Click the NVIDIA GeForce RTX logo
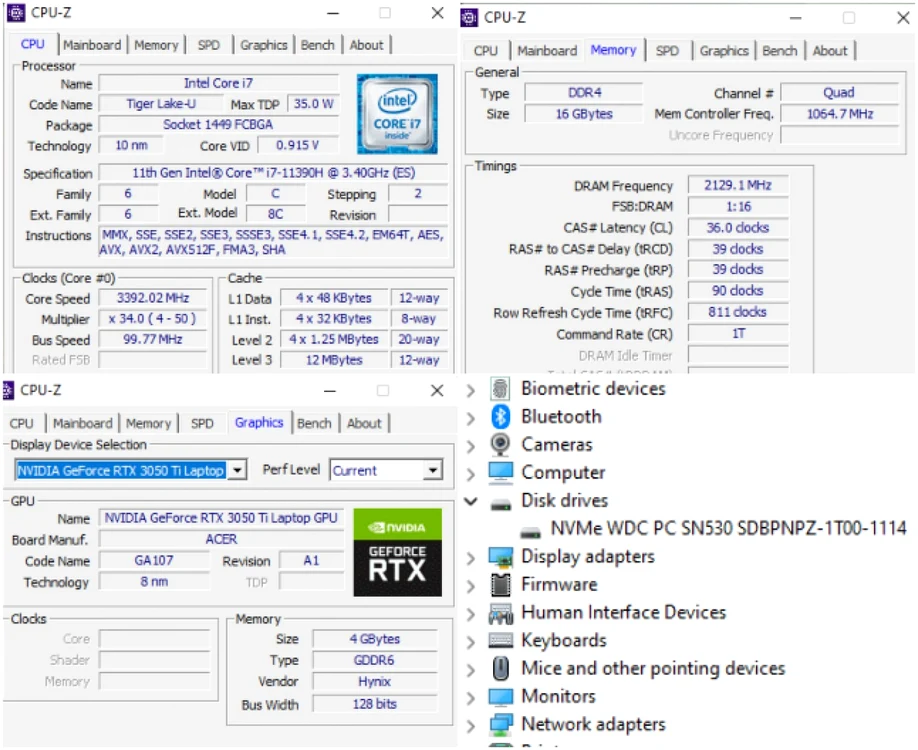 (398, 552)
